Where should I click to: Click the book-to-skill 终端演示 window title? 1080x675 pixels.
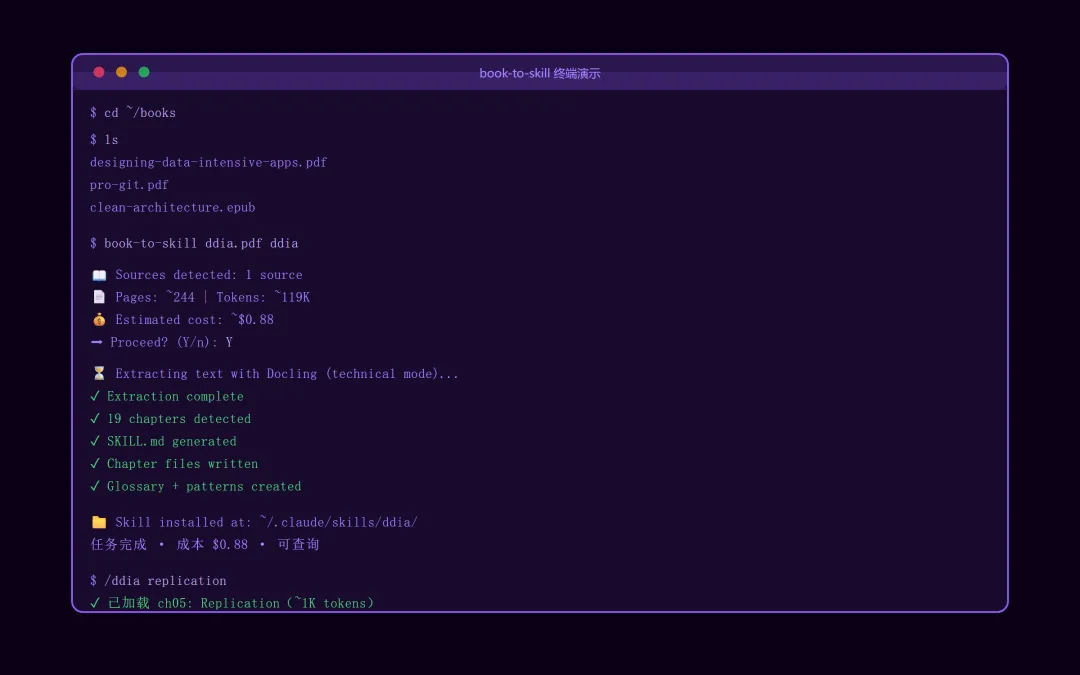tap(540, 73)
